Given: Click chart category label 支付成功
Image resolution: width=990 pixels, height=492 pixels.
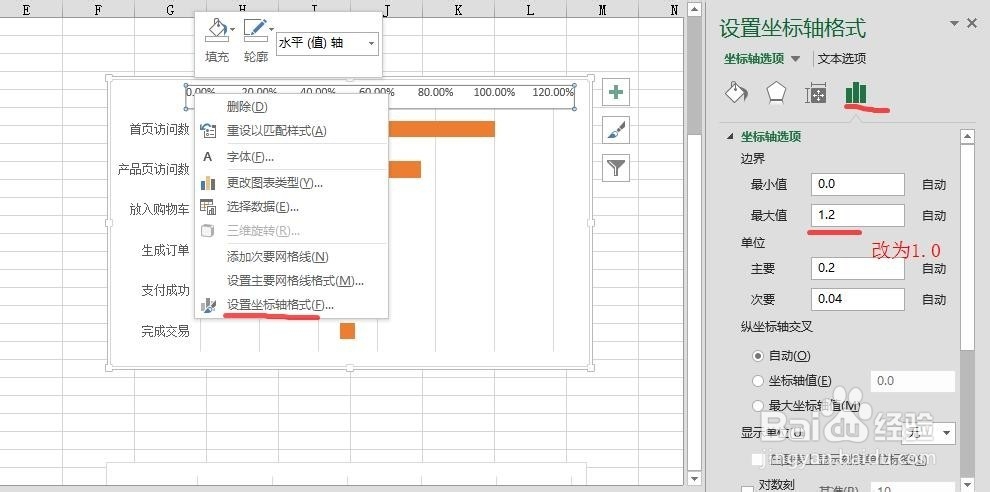Looking at the screenshot, I should click(x=165, y=291).
